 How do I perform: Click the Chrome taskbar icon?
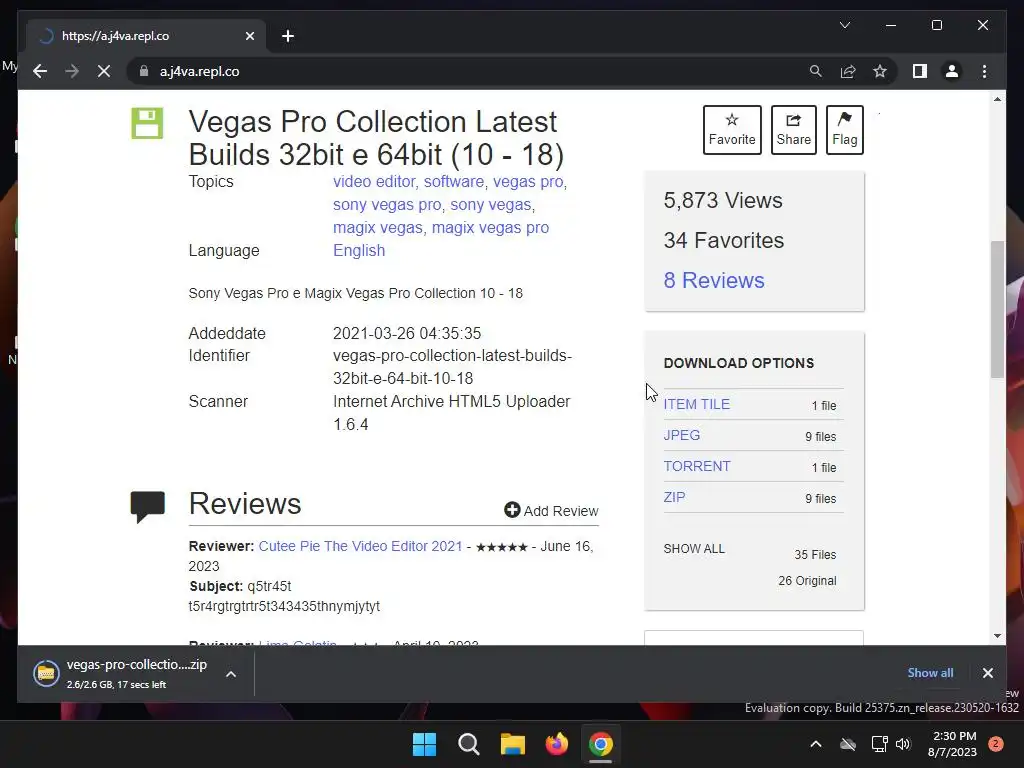coord(600,744)
